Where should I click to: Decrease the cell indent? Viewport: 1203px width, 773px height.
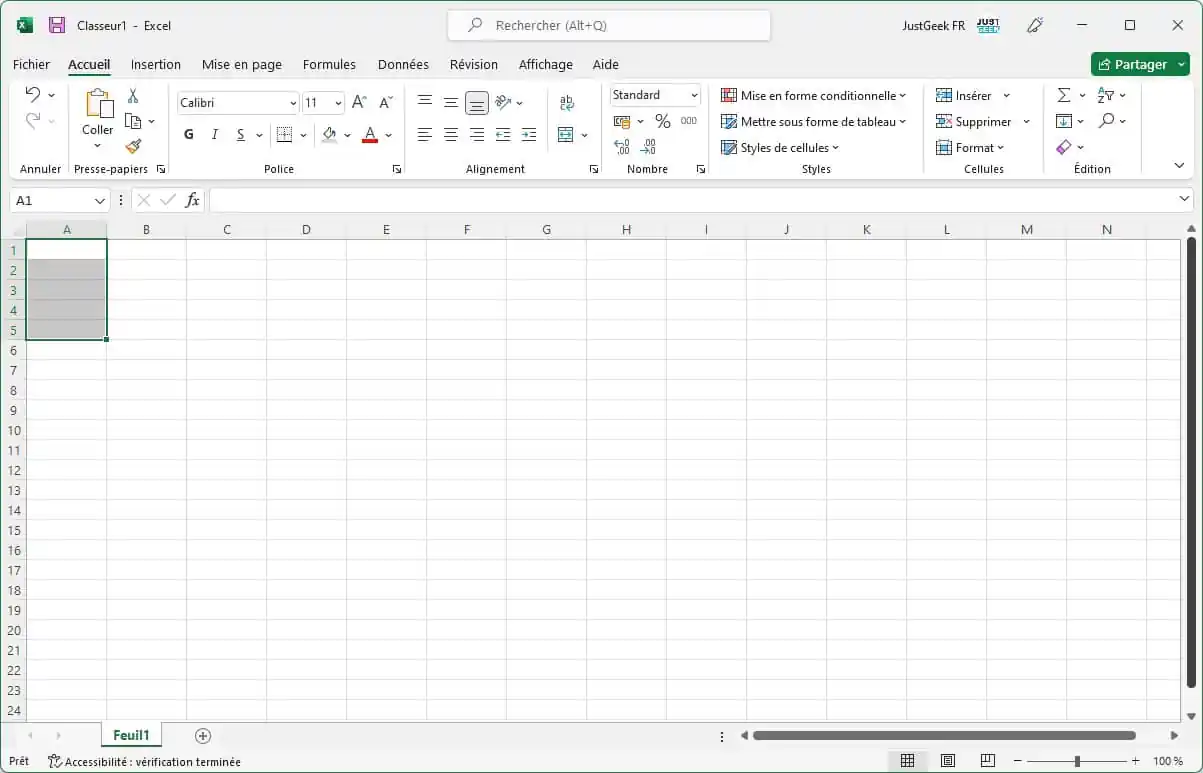point(503,134)
